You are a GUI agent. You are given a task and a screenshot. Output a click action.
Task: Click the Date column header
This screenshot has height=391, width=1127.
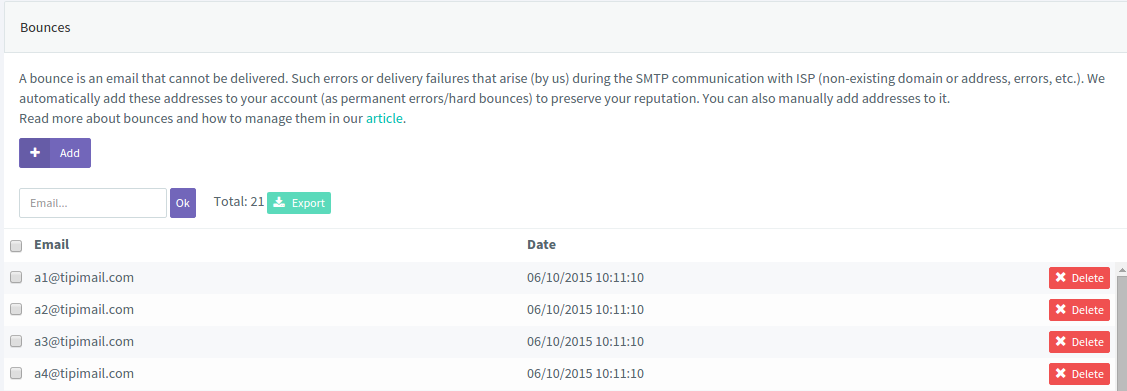tap(541, 244)
